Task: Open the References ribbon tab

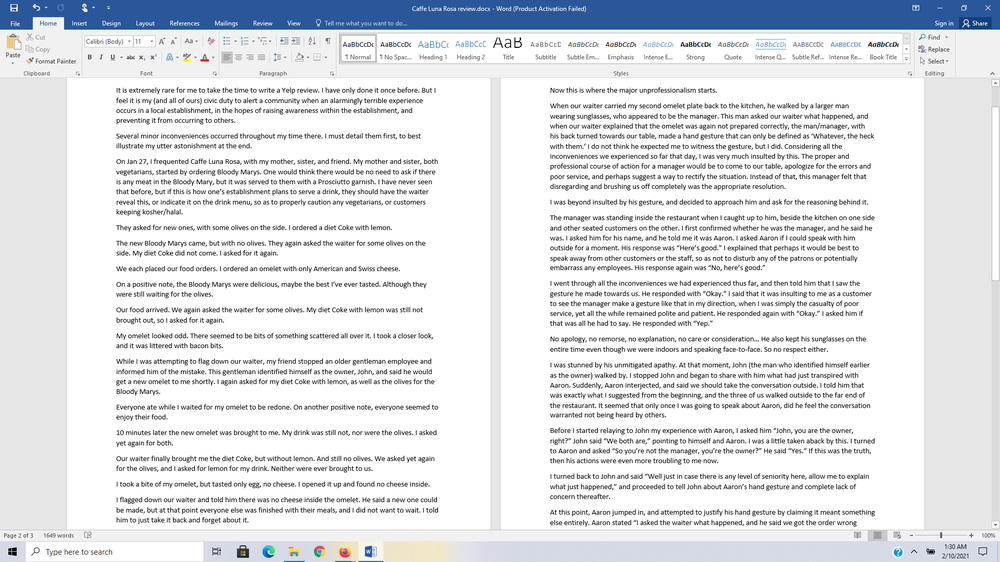Action: pyautogui.click(x=184, y=23)
